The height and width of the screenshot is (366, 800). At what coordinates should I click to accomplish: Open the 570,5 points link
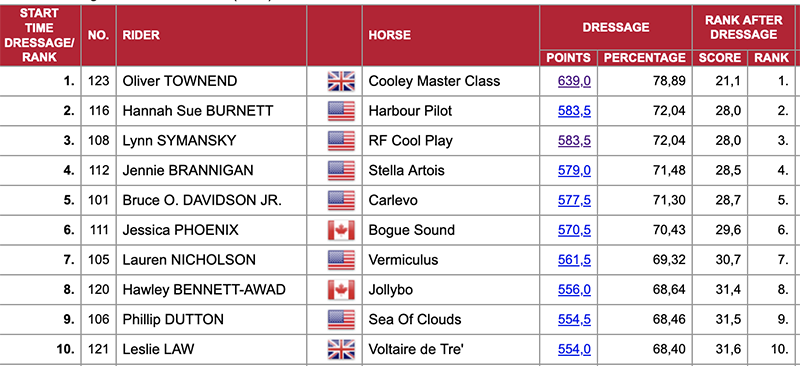coord(574,230)
